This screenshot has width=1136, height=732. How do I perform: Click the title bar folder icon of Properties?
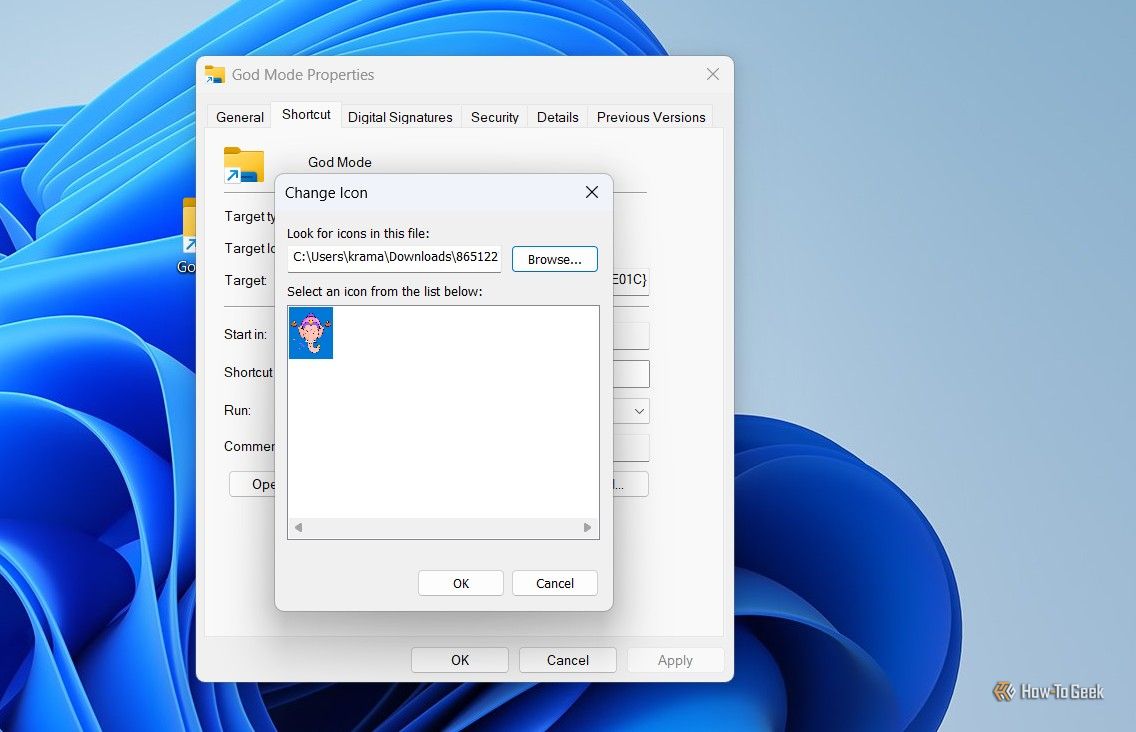[x=214, y=74]
